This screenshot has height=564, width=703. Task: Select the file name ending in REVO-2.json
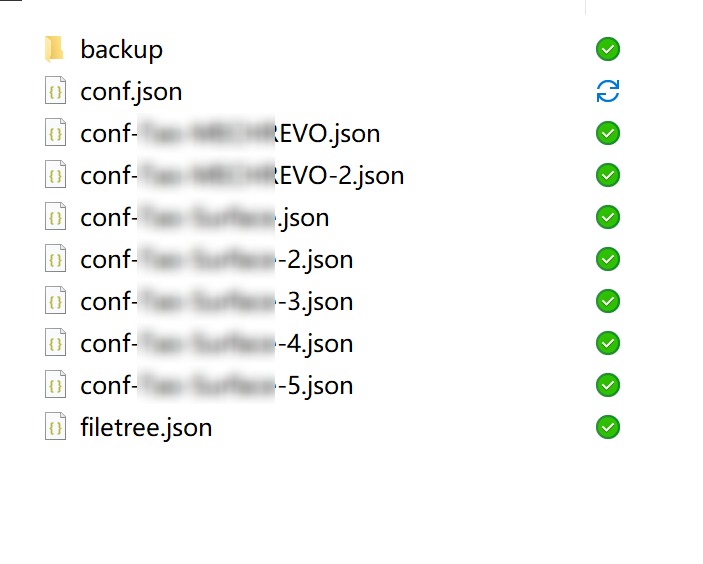pos(242,176)
